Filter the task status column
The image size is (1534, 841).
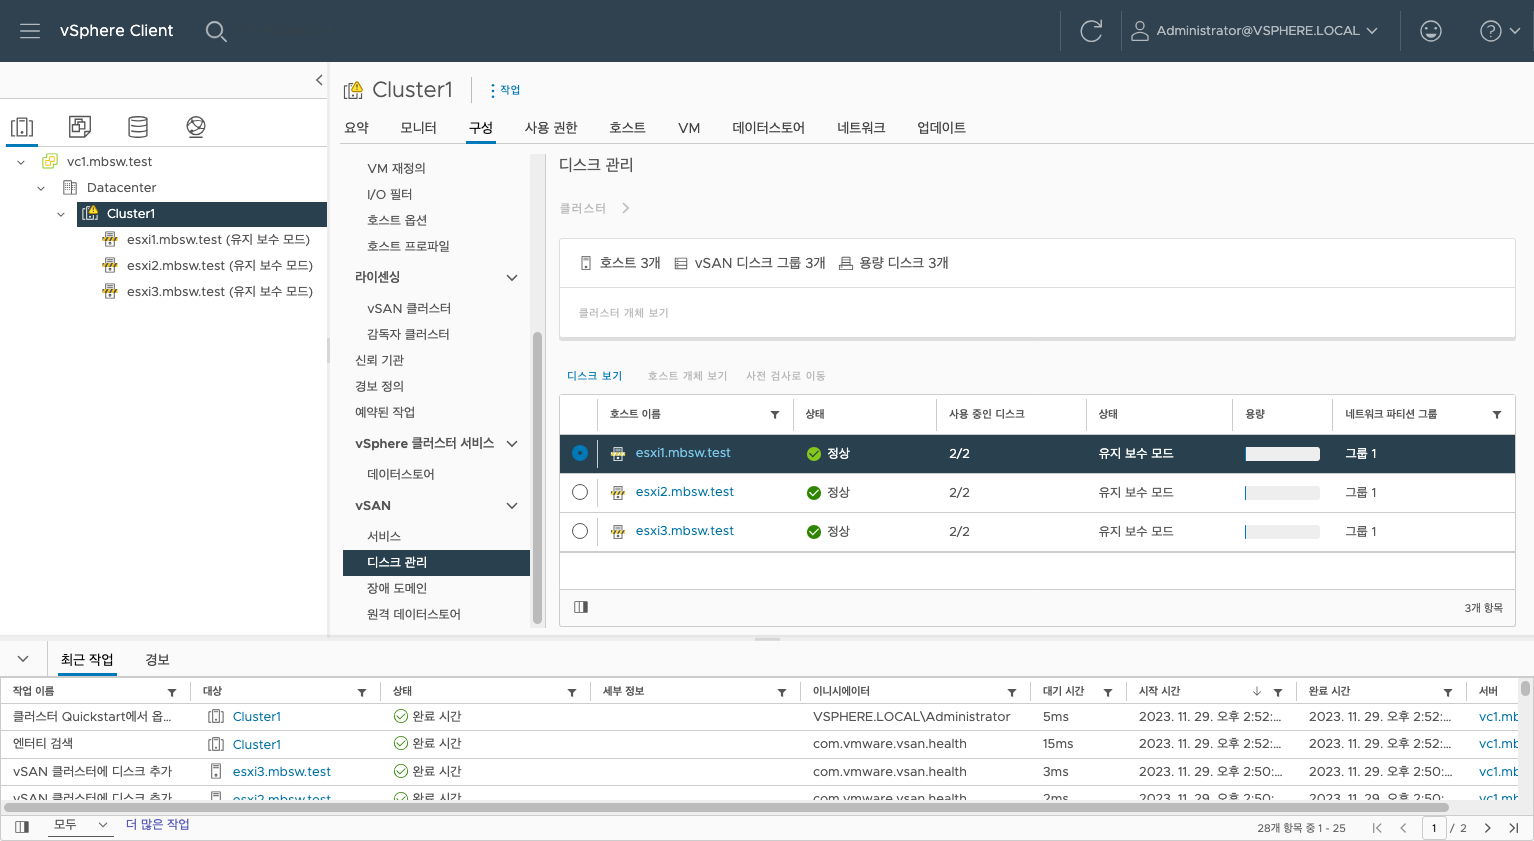572,692
